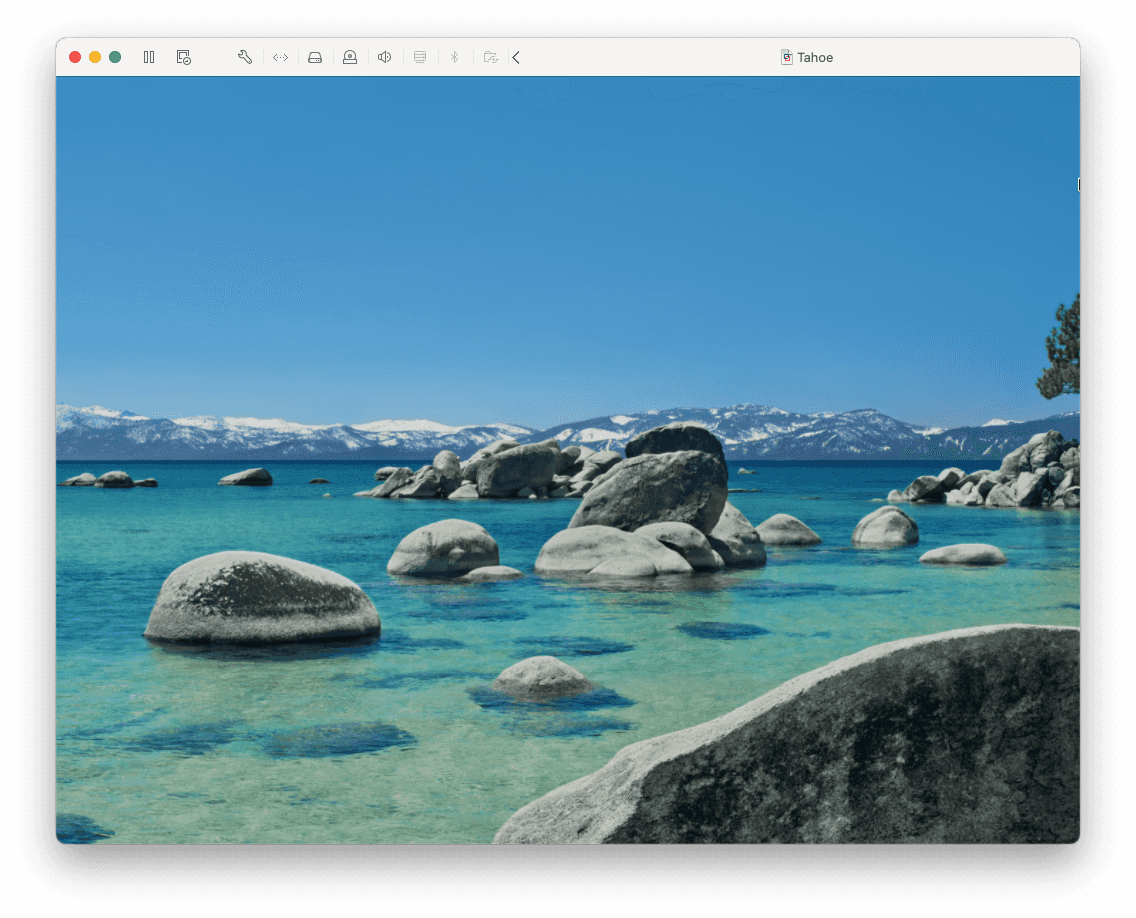1136x918 pixels.
Task: Click the Tahoe document proxy icon
Action: tap(787, 57)
